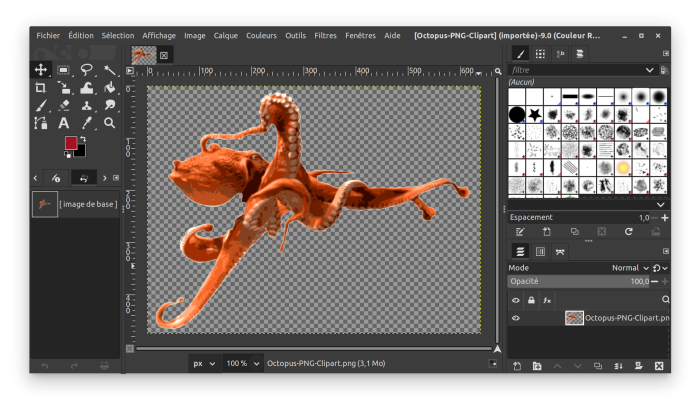700x406 pixels.
Task: Select the Free Select lasso tool
Action: click(87, 70)
